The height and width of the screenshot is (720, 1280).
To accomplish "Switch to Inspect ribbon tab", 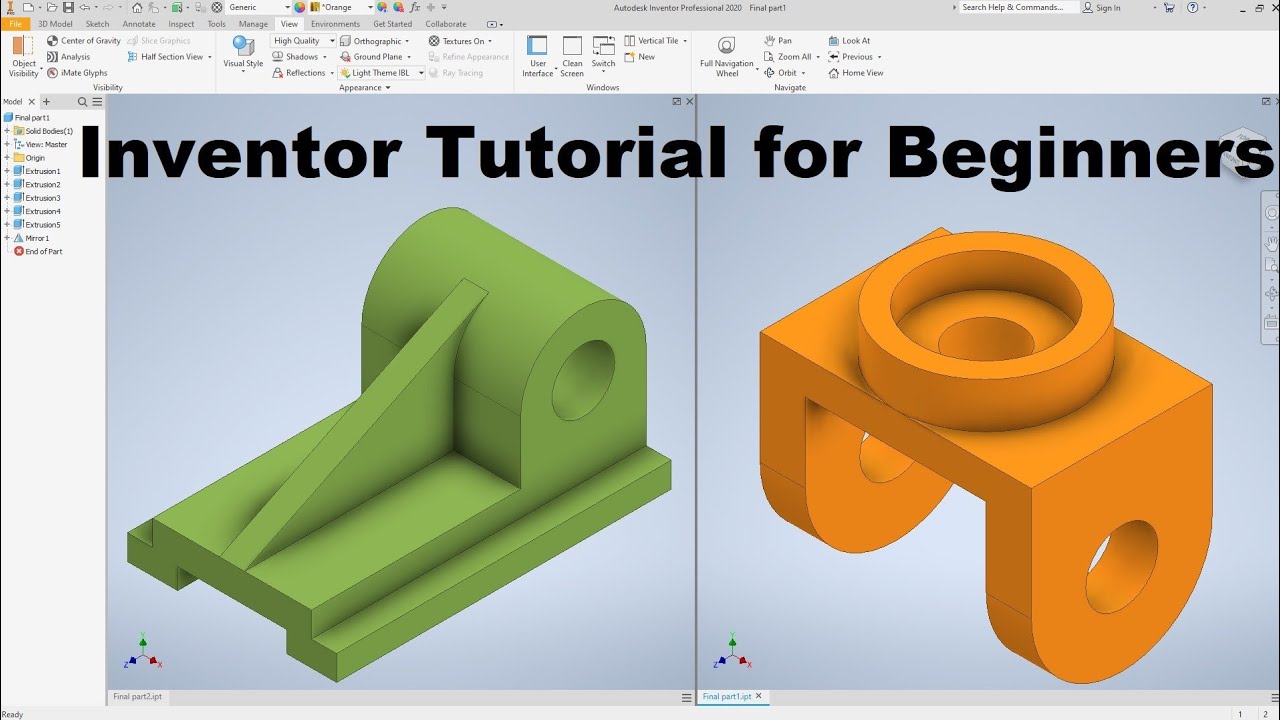I will coord(182,24).
